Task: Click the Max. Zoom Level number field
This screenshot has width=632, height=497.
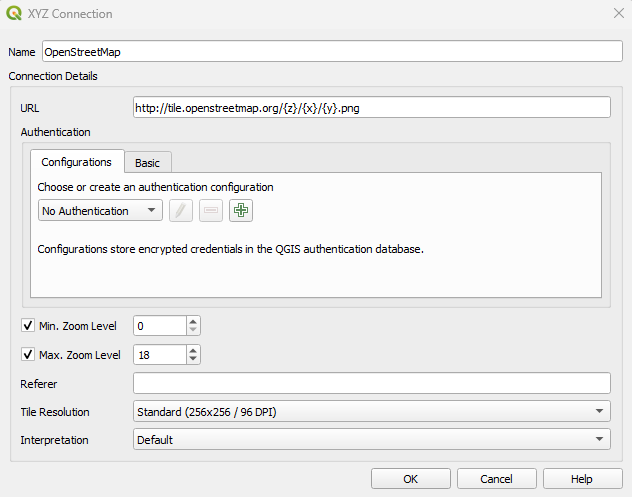Action: pos(160,355)
